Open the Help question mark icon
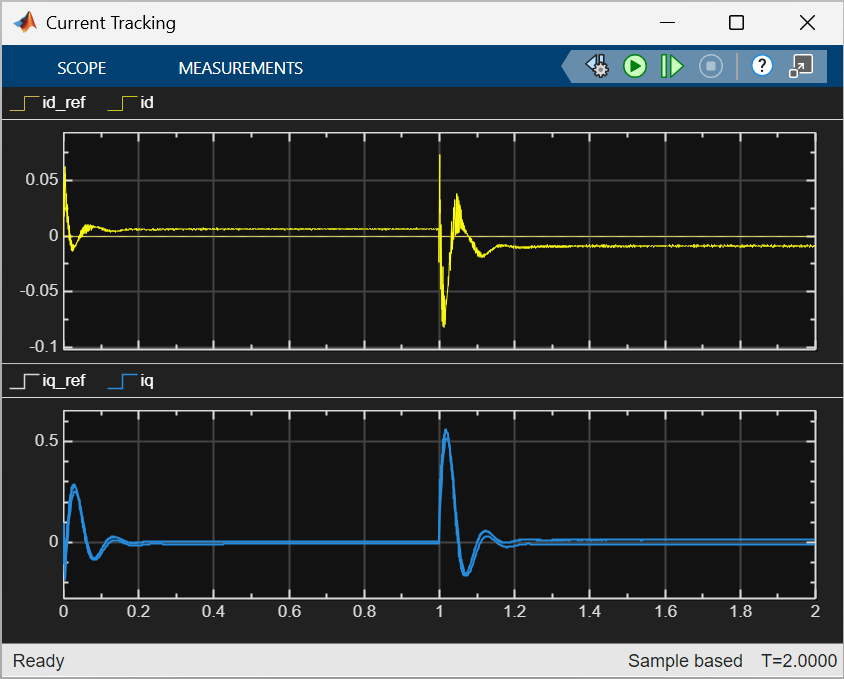This screenshot has height=679, width=844. (762, 67)
